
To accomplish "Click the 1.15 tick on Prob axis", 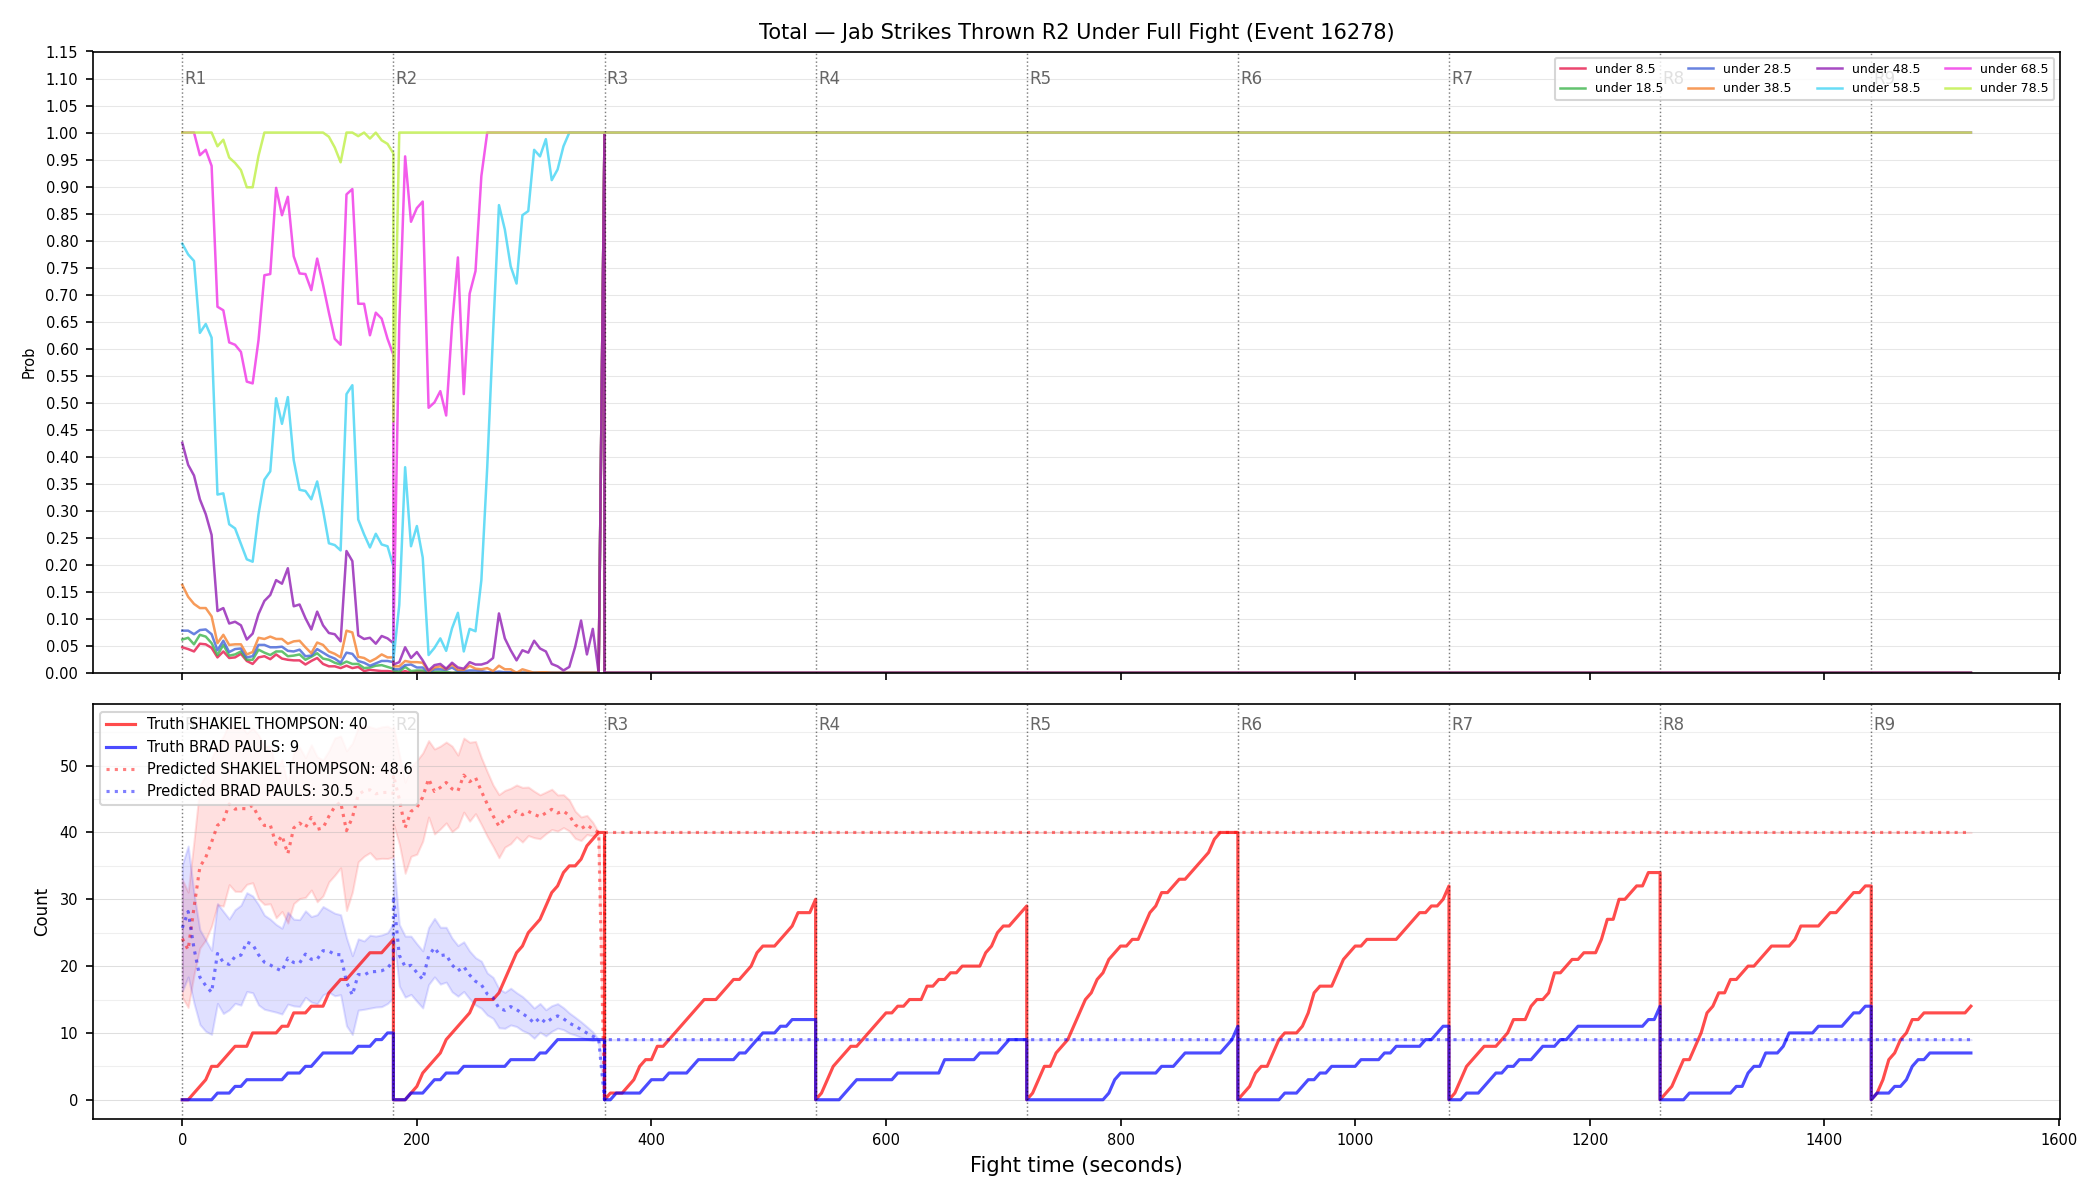I will coord(62,52).
